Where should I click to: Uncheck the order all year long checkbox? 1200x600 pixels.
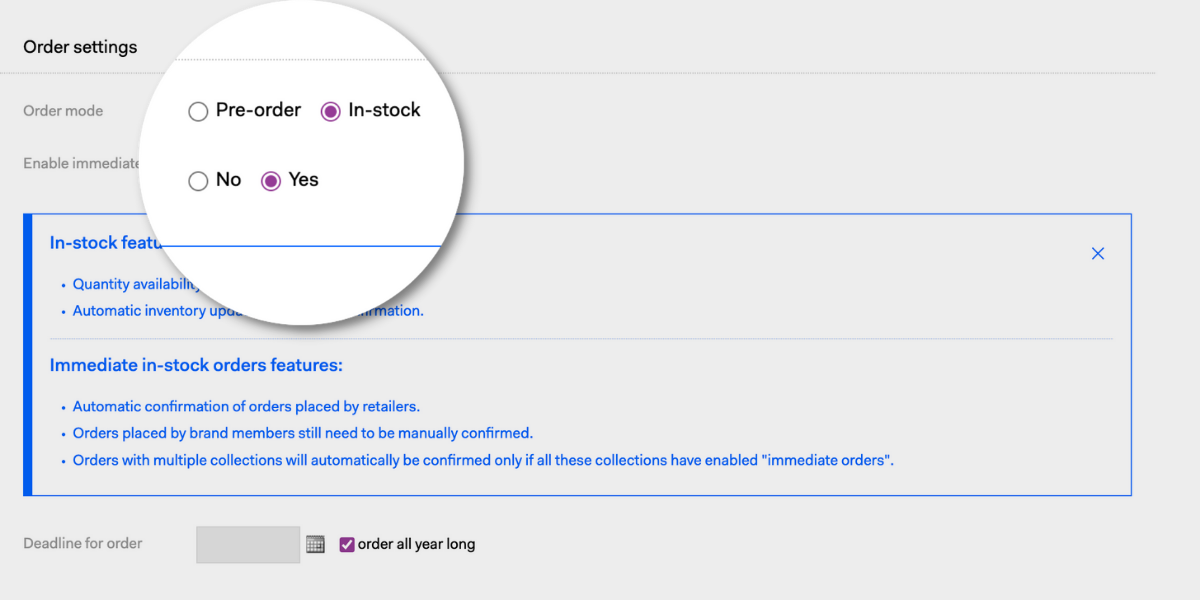click(347, 544)
